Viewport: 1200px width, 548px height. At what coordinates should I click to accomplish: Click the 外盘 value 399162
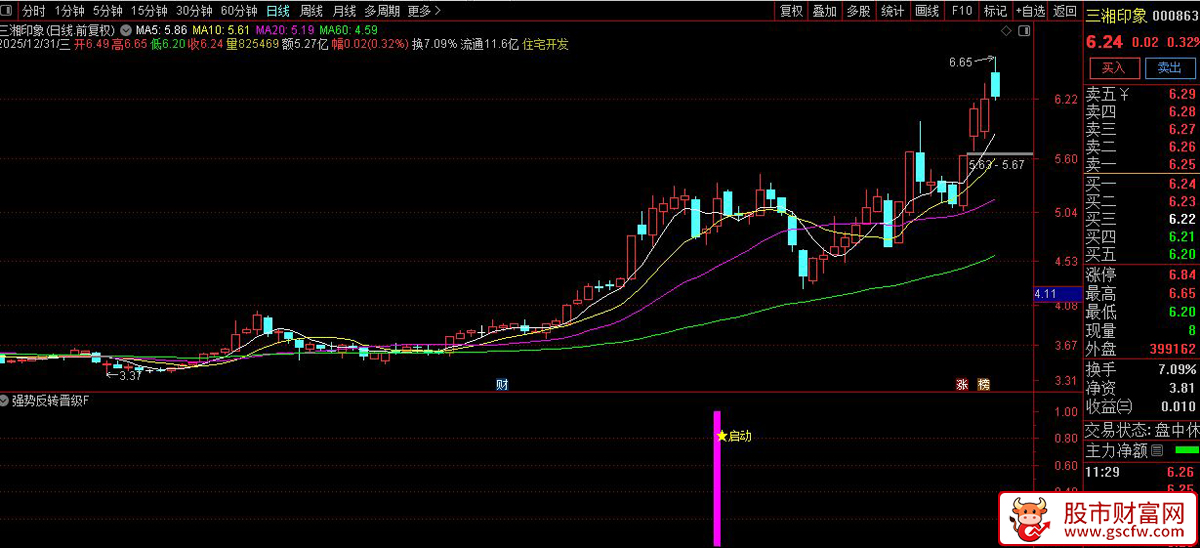tap(1171, 350)
